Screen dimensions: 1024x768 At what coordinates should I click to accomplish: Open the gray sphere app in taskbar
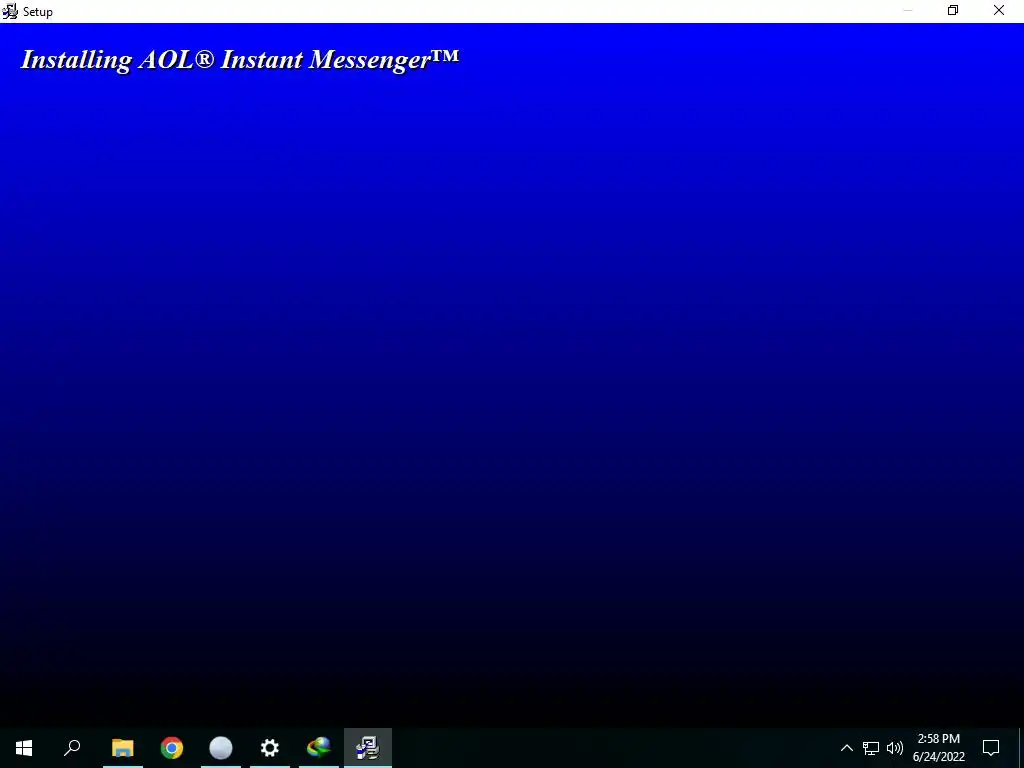(221, 748)
